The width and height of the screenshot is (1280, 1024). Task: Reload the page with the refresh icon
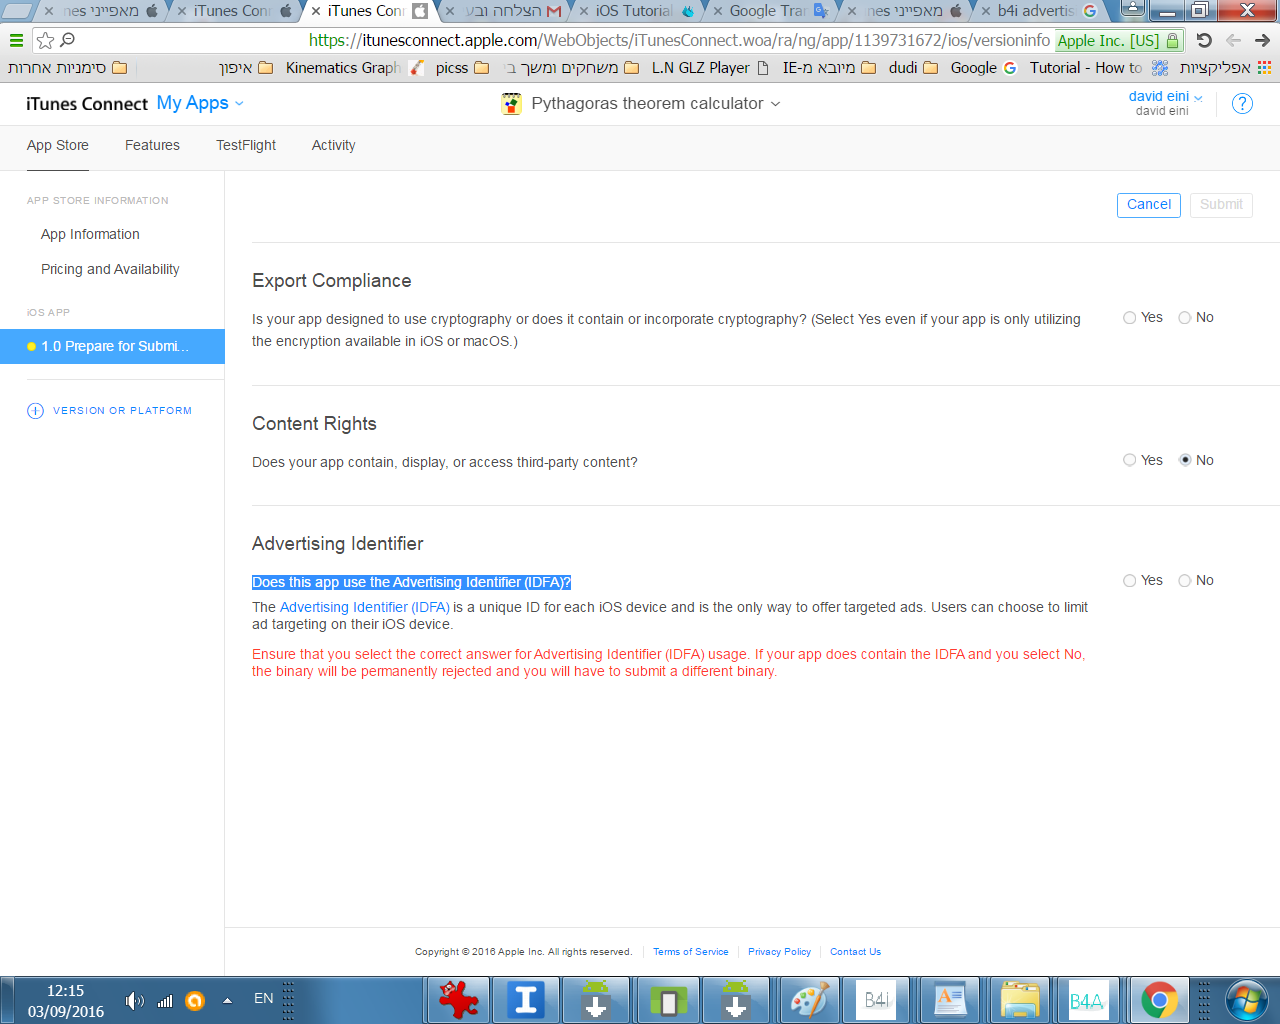pos(1204,40)
